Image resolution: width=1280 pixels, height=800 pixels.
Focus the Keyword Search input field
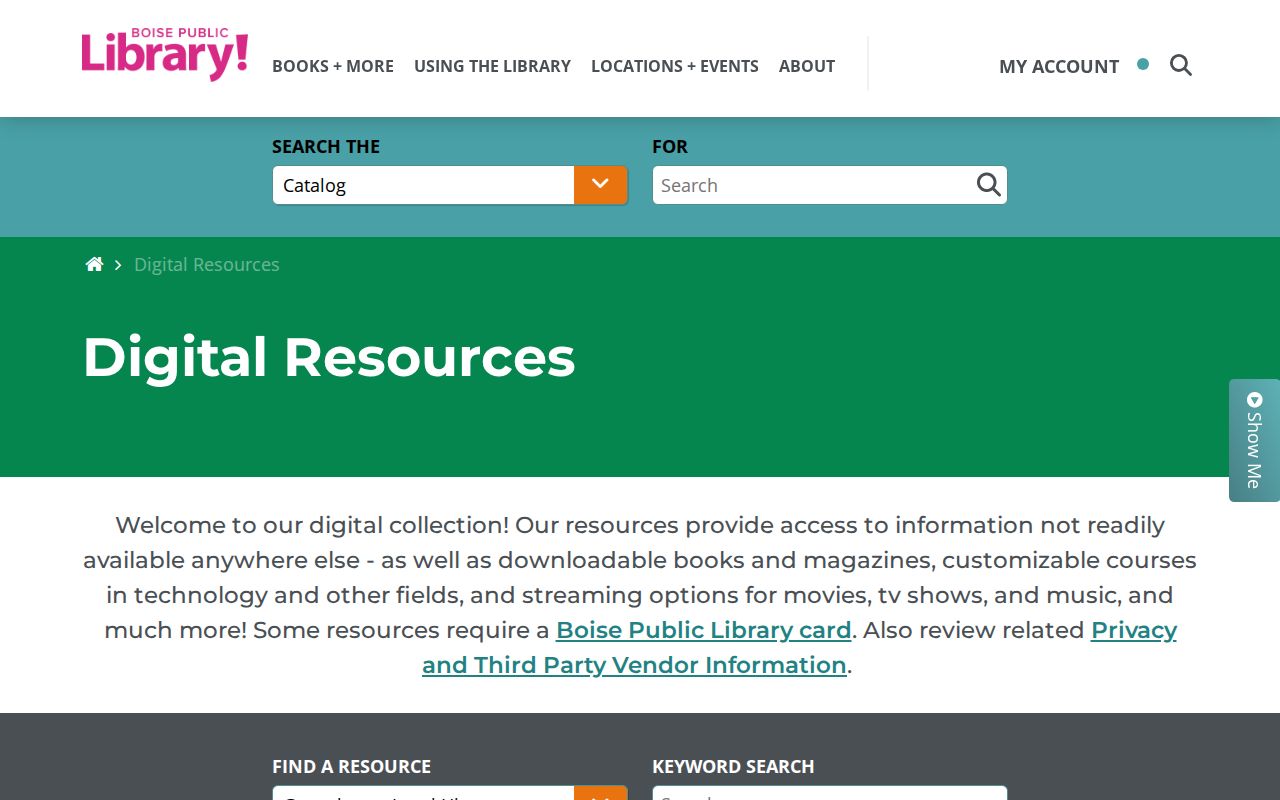(830, 793)
